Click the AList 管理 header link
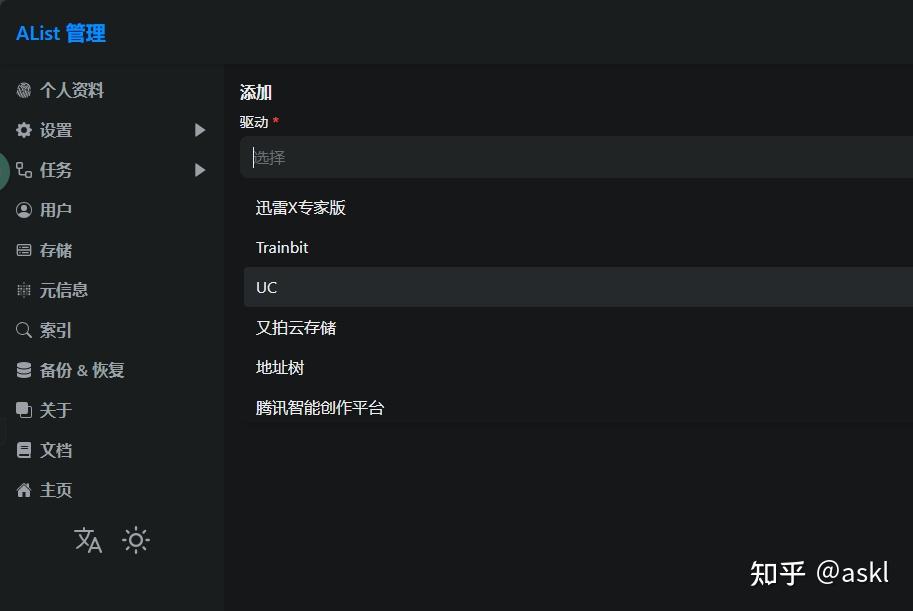The width and height of the screenshot is (913, 611). click(x=60, y=33)
